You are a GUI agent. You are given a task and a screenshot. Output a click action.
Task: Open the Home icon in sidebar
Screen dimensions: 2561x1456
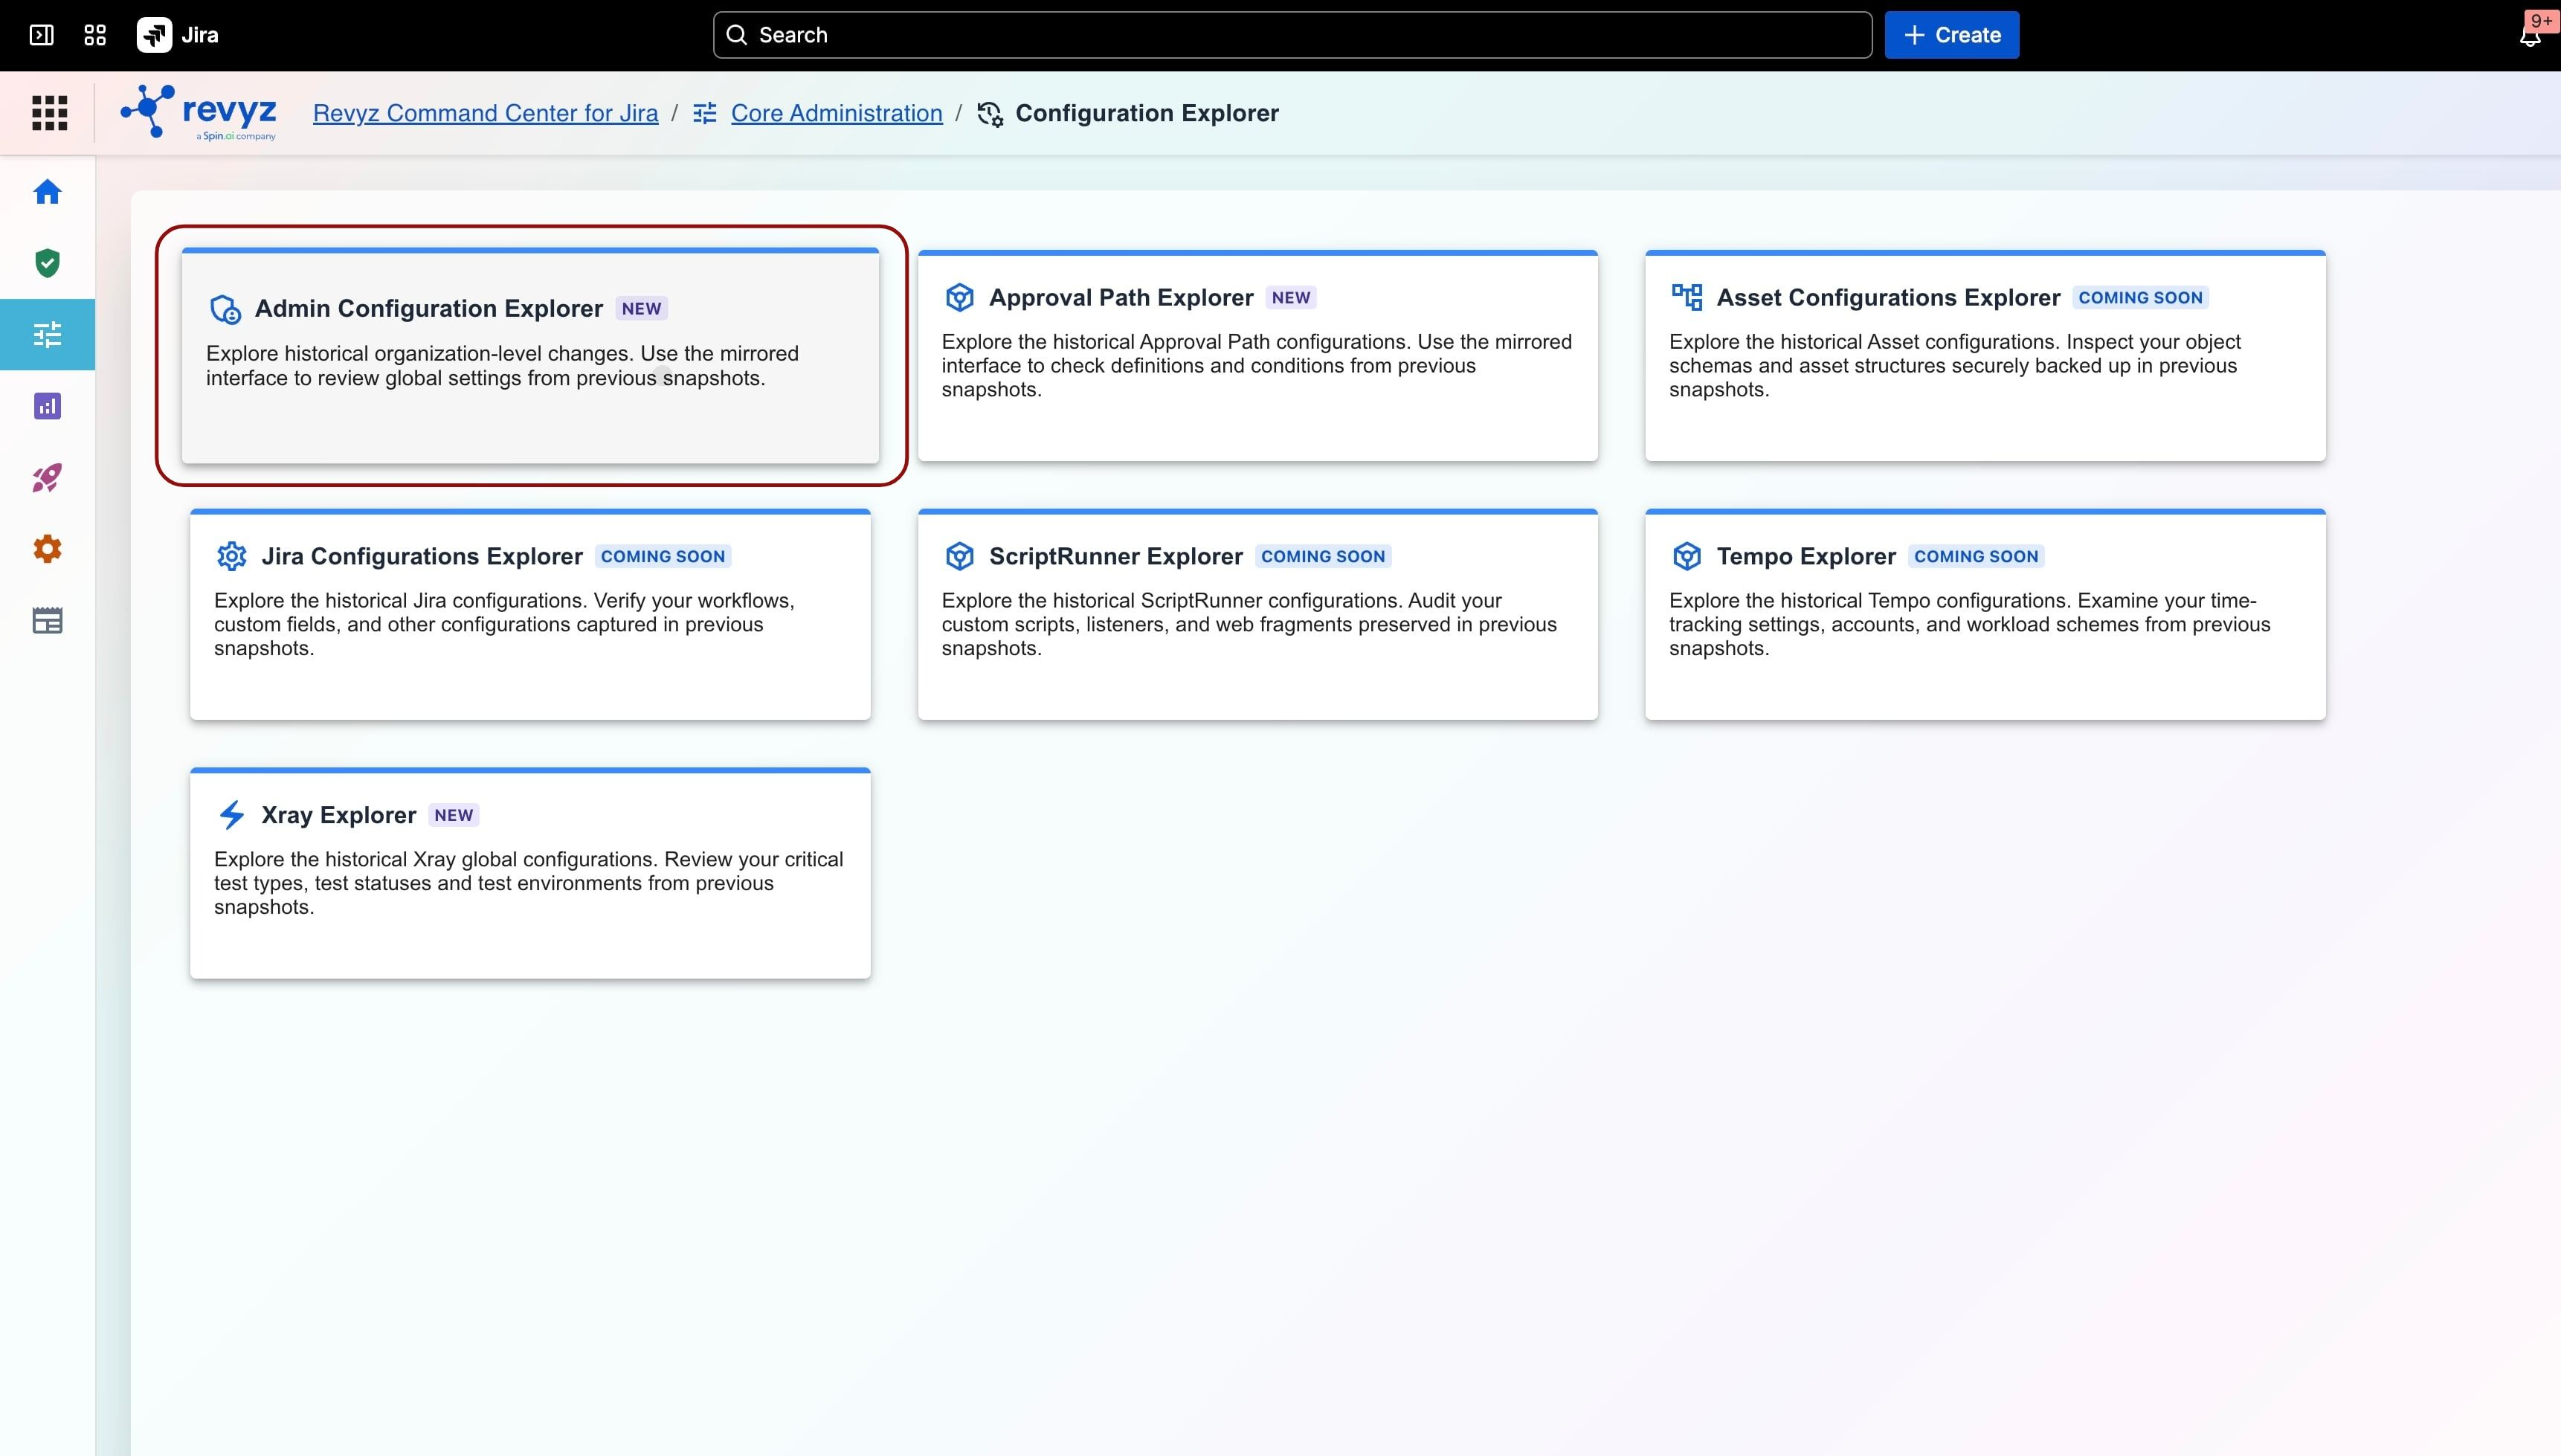(47, 191)
